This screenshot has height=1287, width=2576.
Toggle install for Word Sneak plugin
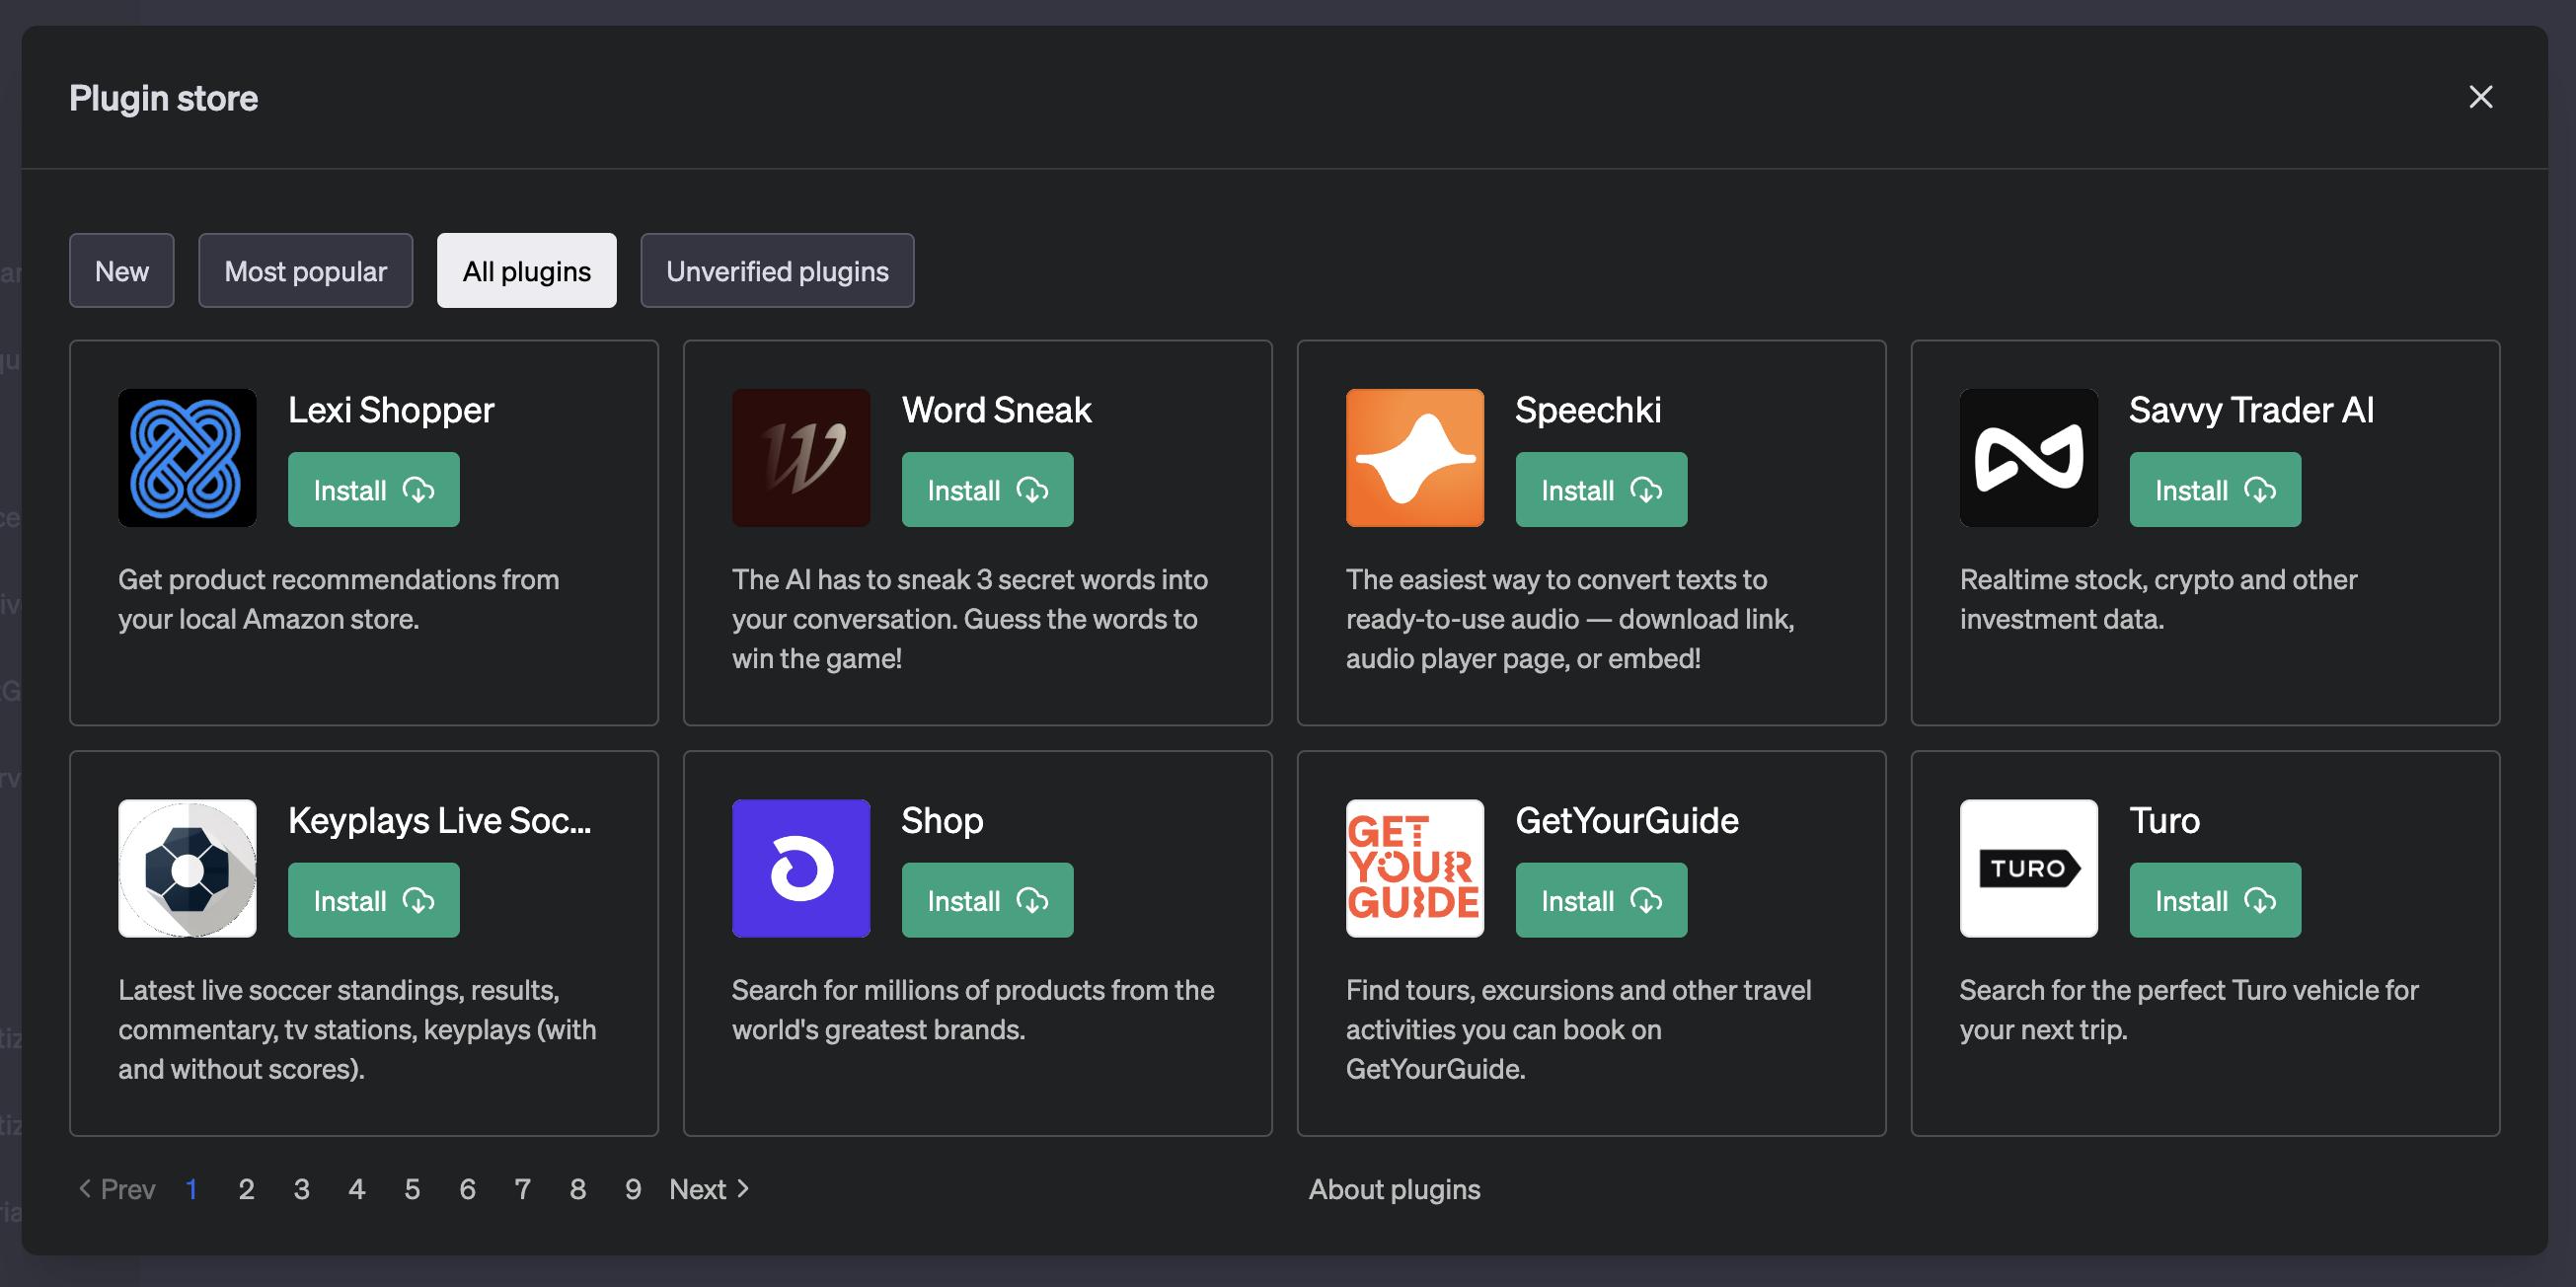tap(987, 490)
